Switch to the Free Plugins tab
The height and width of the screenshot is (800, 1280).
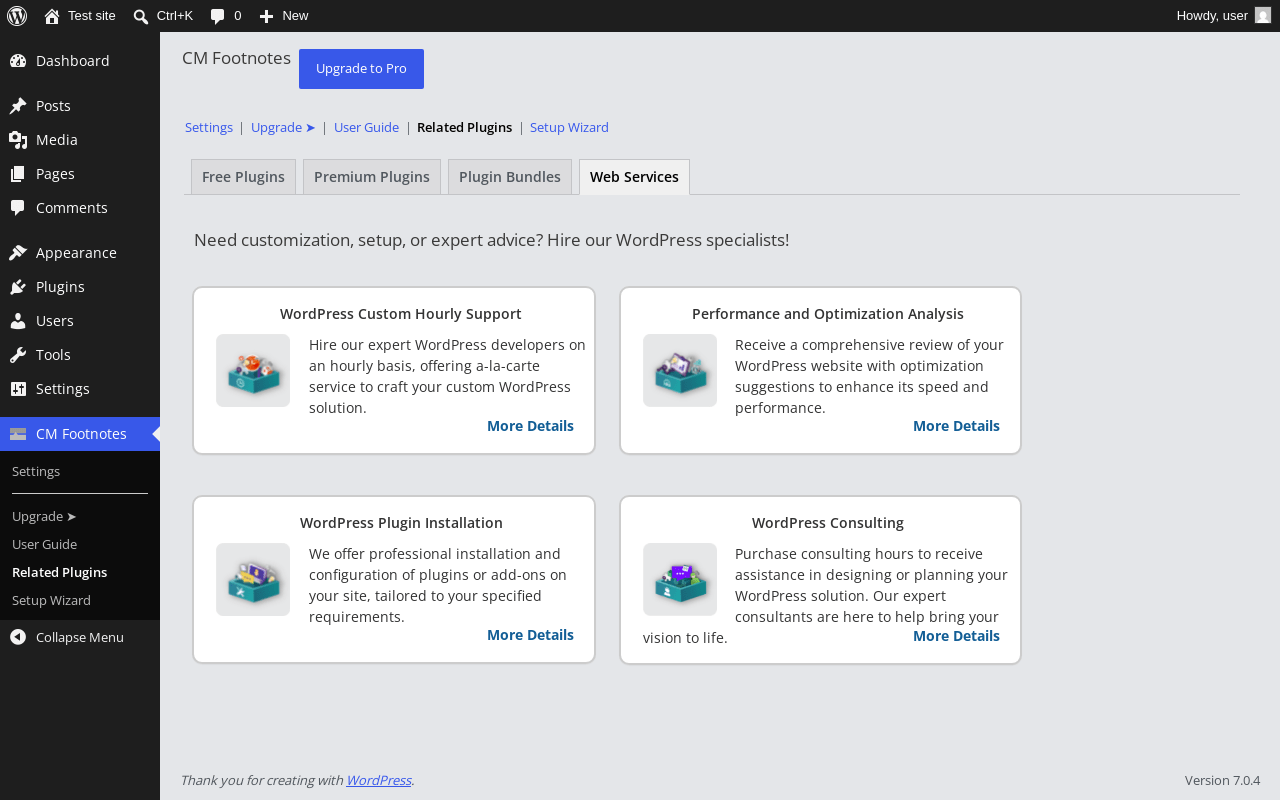coord(243,177)
